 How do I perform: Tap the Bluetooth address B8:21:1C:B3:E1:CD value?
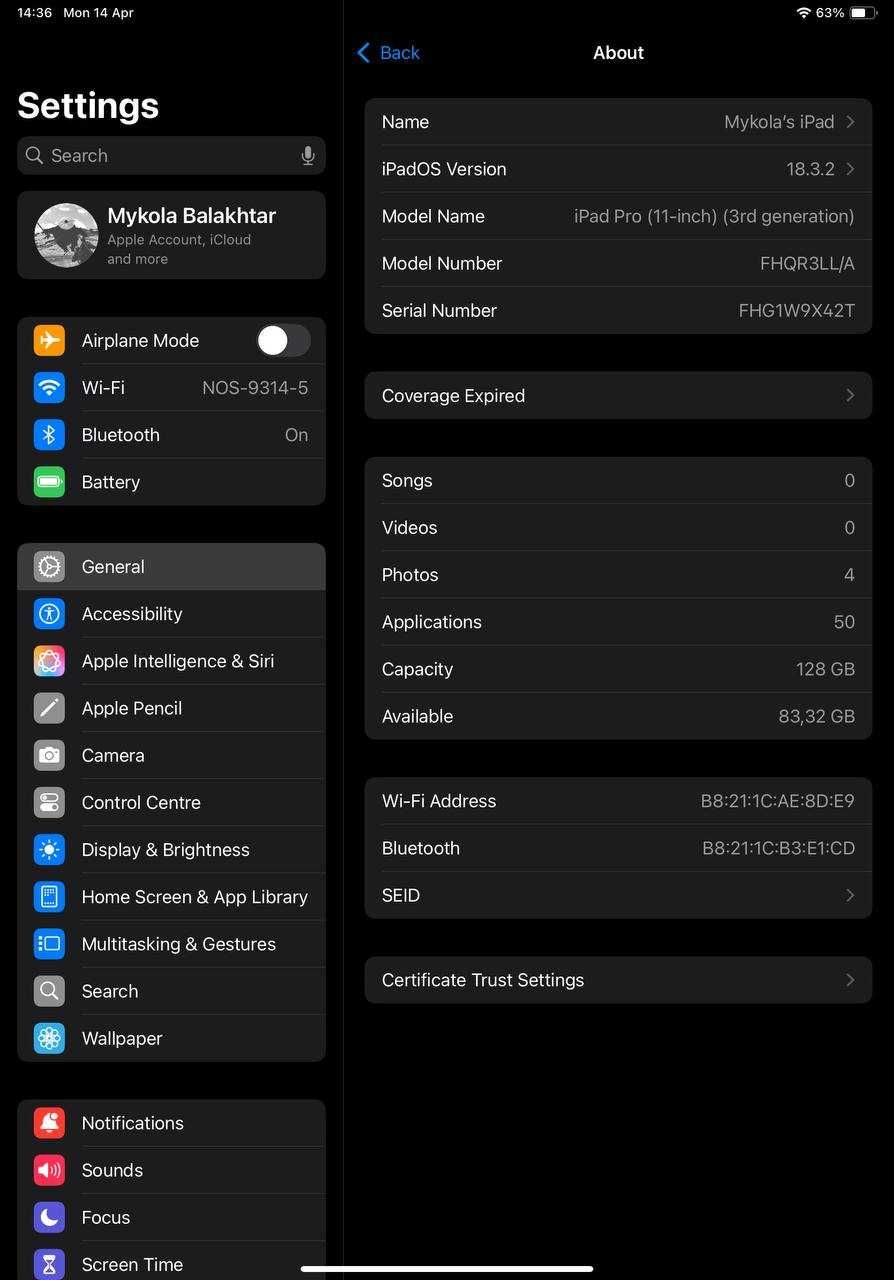pyautogui.click(x=778, y=848)
